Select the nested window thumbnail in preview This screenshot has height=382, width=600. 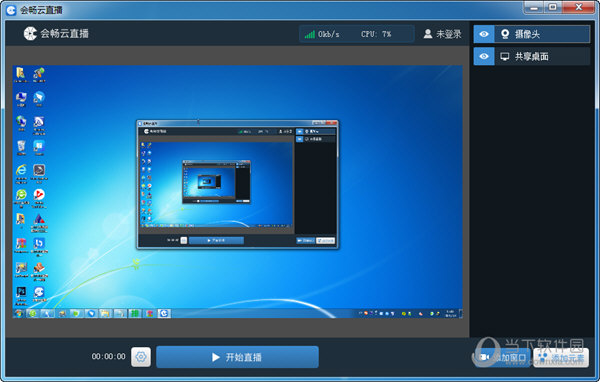[x=237, y=184]
